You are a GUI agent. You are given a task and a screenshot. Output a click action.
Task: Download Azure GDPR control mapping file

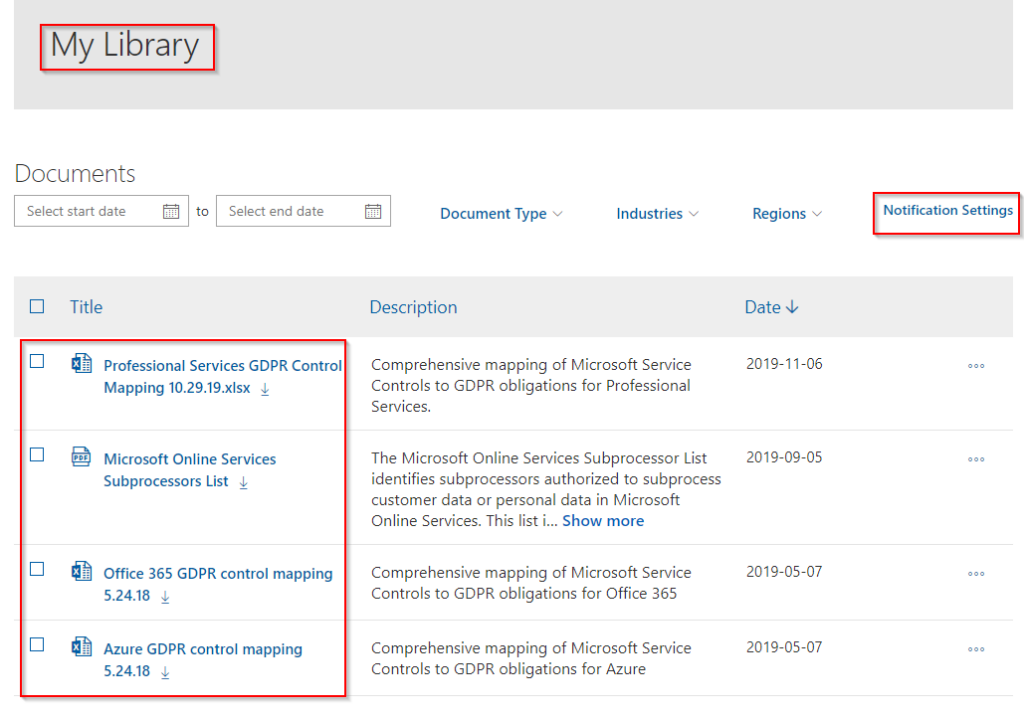pos(165,672)
